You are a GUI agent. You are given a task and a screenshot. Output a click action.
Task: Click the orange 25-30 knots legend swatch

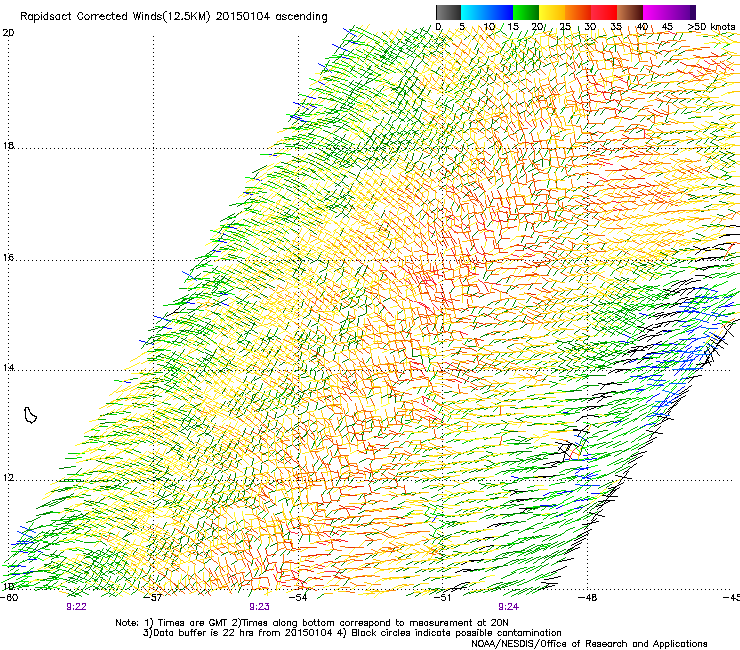point(578,12)
